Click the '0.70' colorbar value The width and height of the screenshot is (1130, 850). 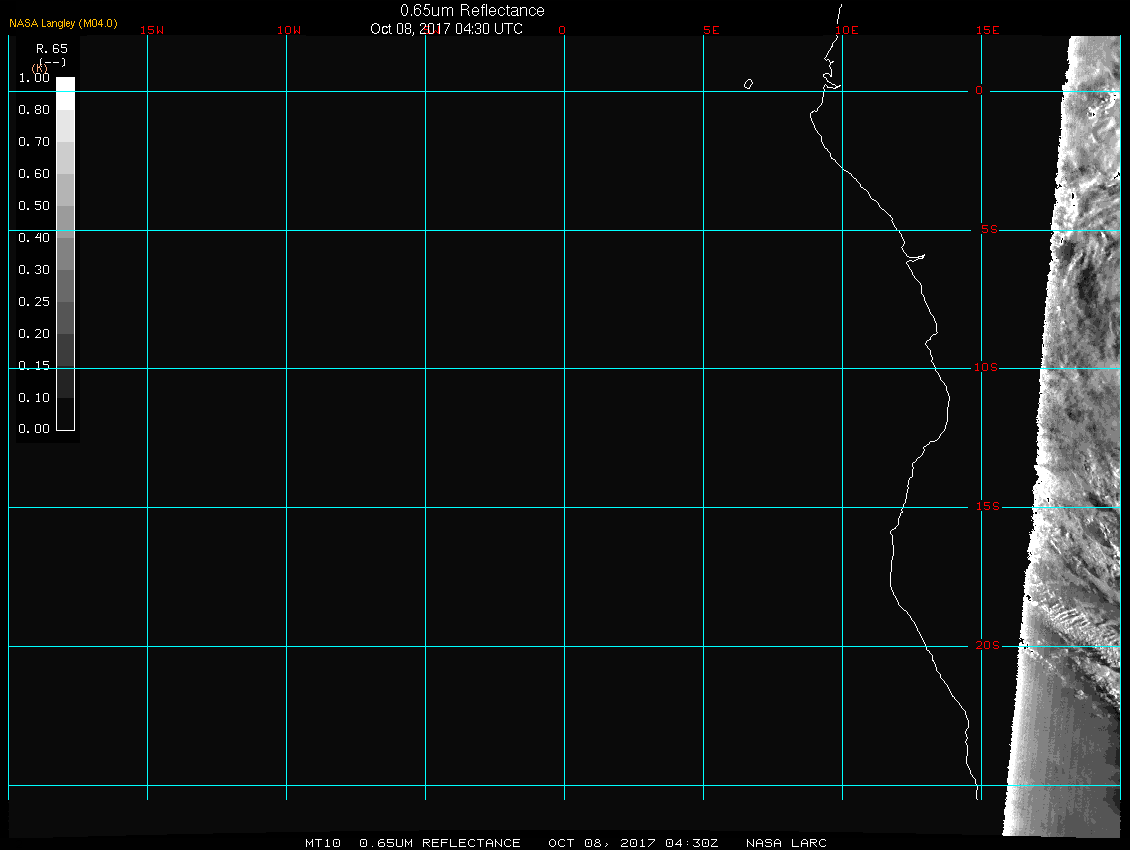tap(34, 141)
